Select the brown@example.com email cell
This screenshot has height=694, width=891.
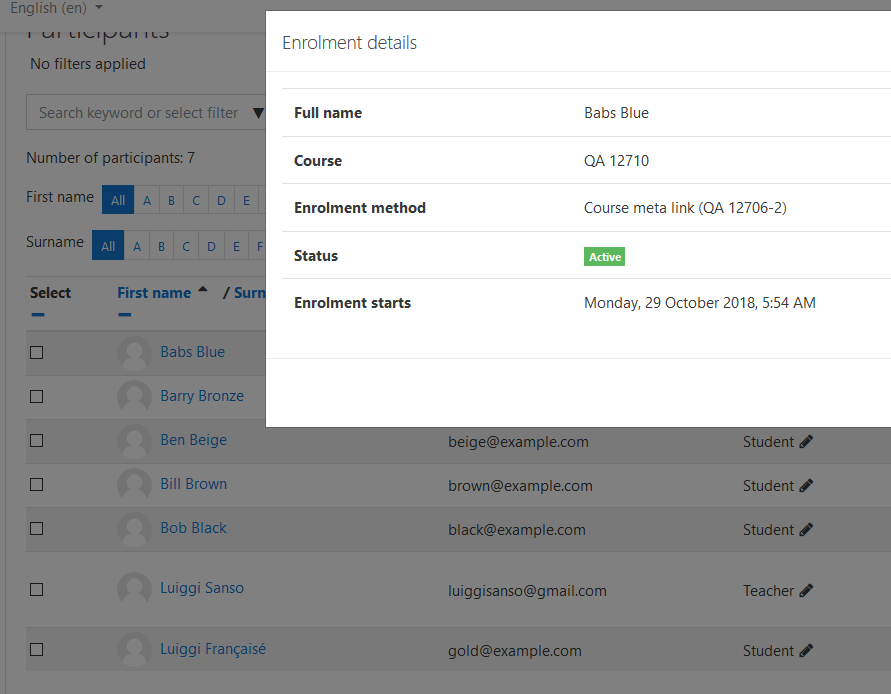(520, 485)
